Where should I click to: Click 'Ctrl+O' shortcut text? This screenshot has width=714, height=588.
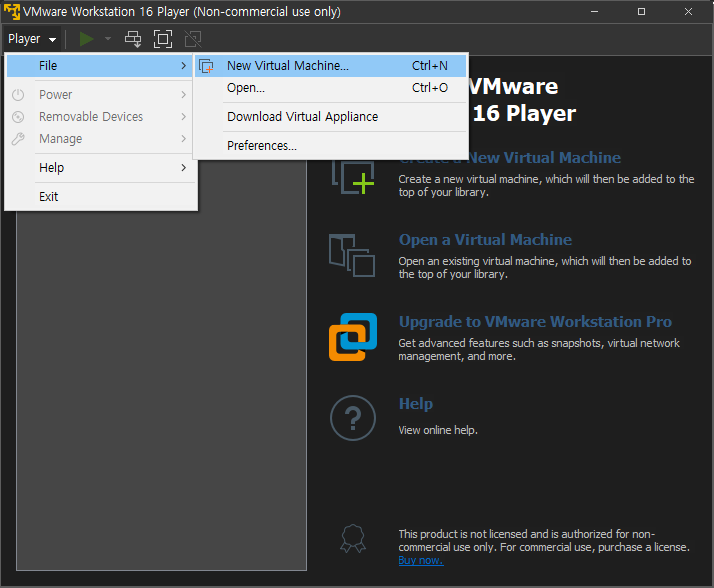(430, 87)
